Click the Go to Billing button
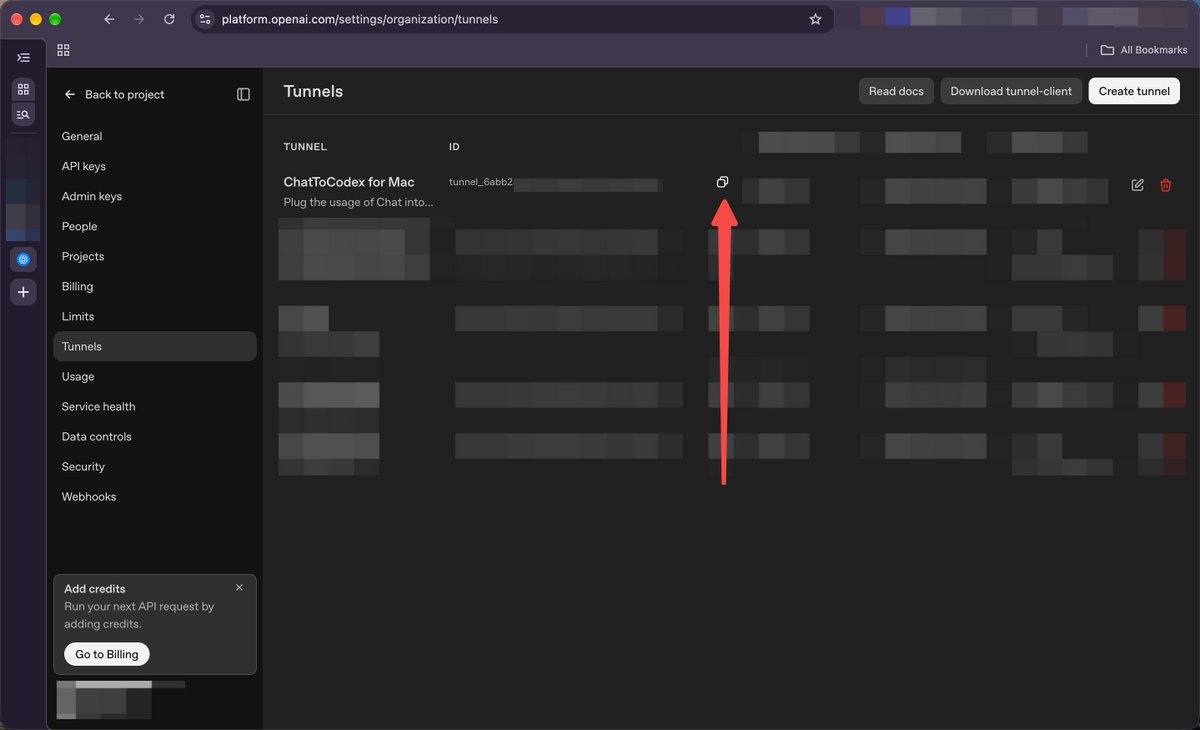The width and height of the screenshot is (1200, 730). (107, 654)
